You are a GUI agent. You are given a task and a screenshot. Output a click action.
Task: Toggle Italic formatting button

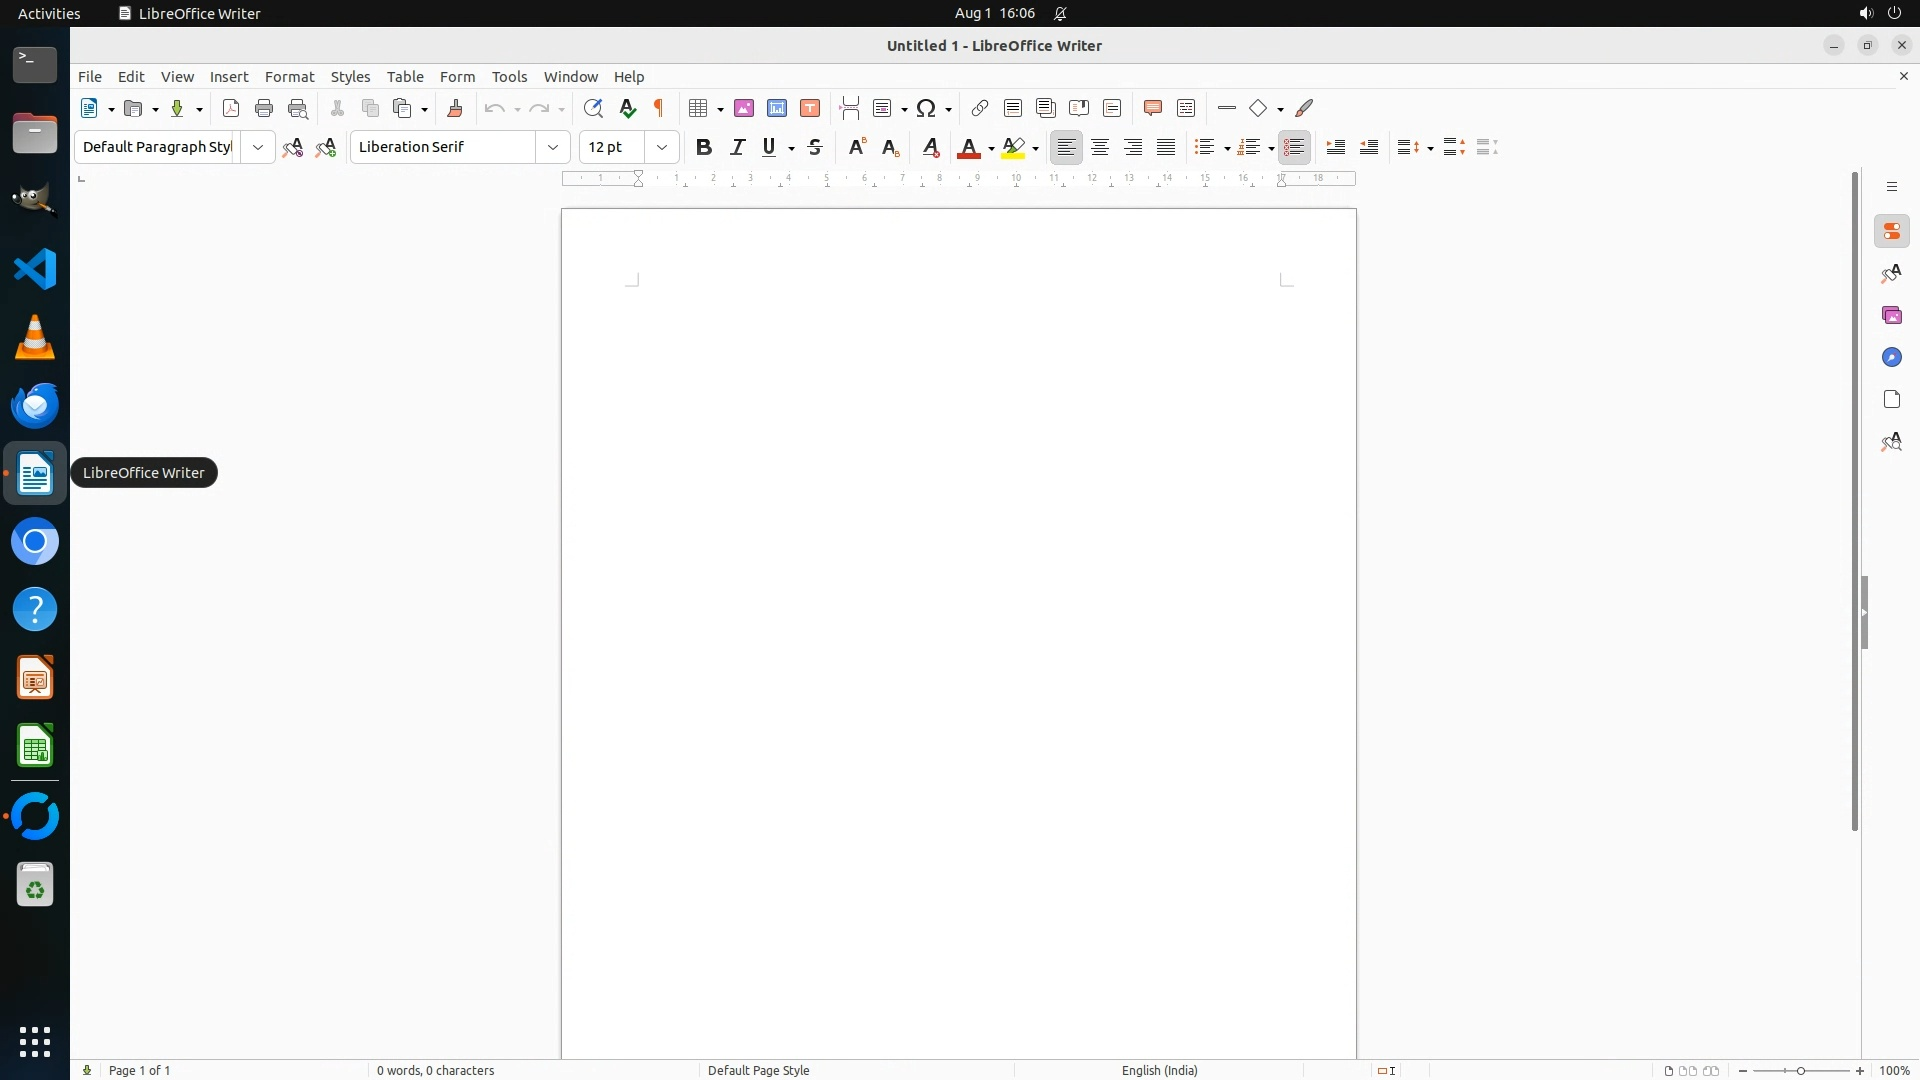coord(738,147)
